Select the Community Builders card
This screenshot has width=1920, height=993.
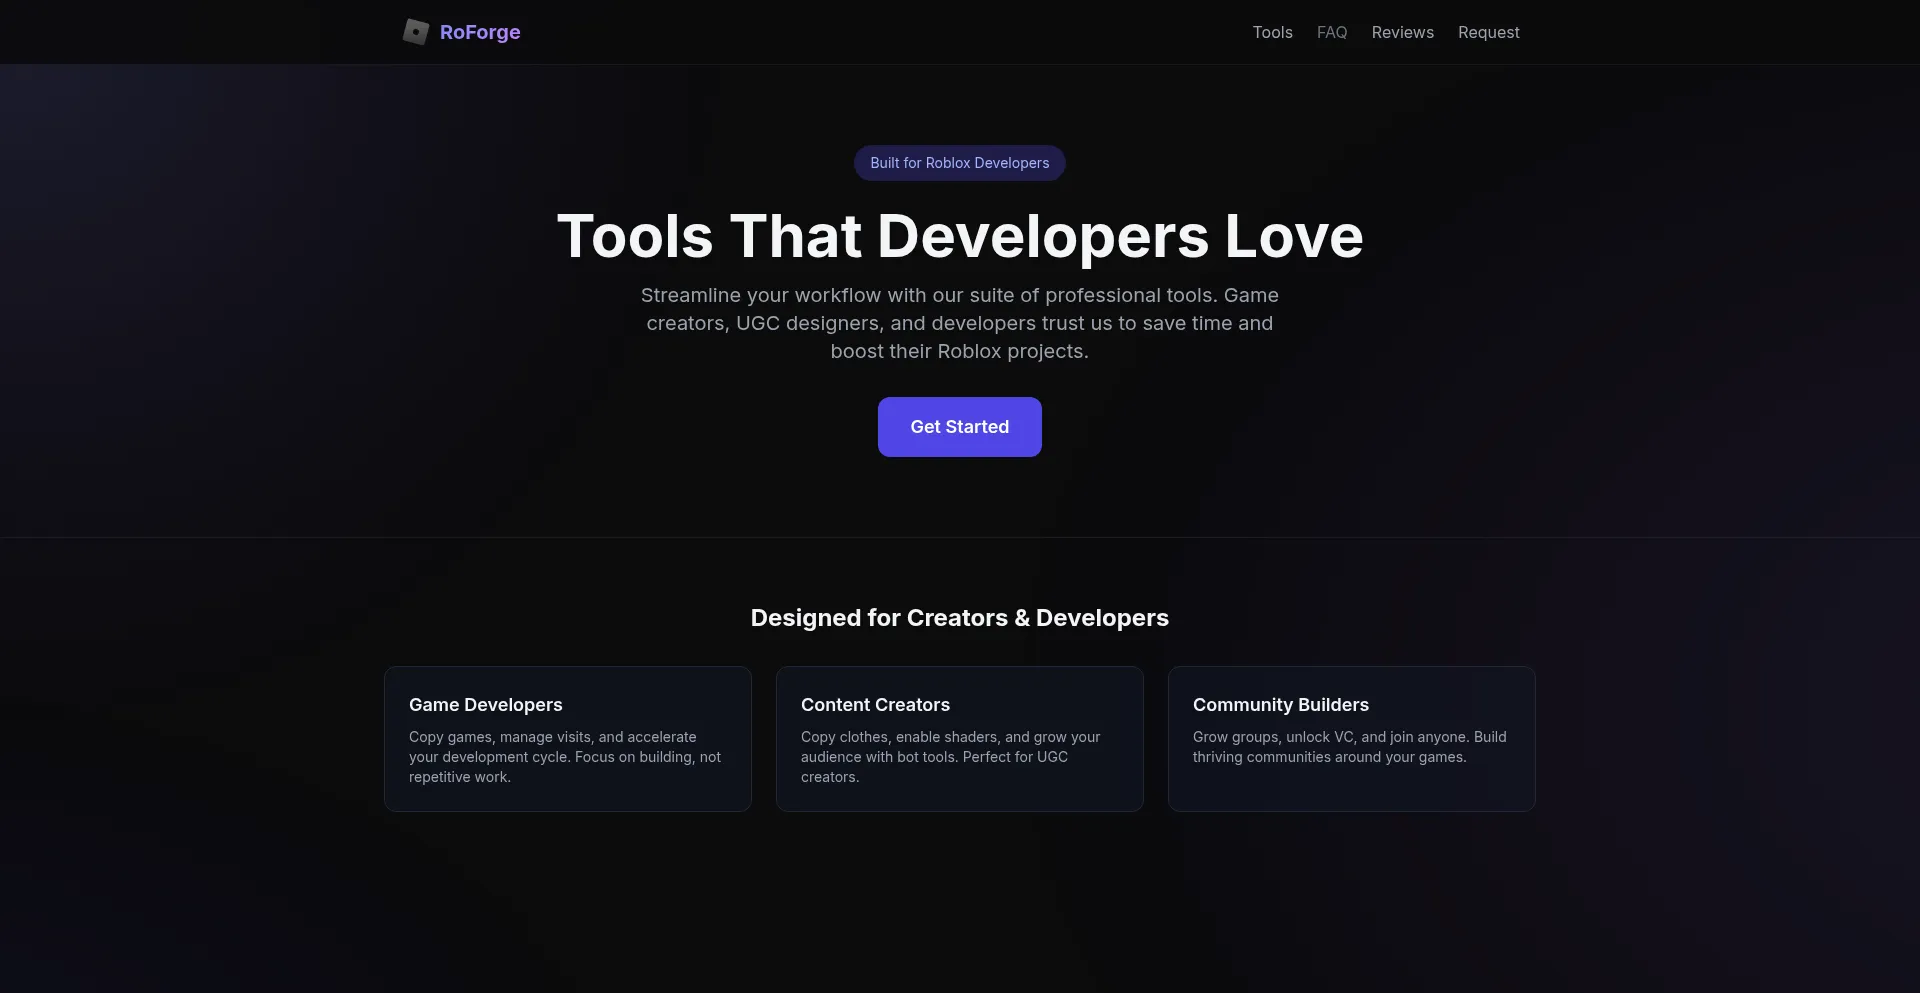[x=1352, y=739]
